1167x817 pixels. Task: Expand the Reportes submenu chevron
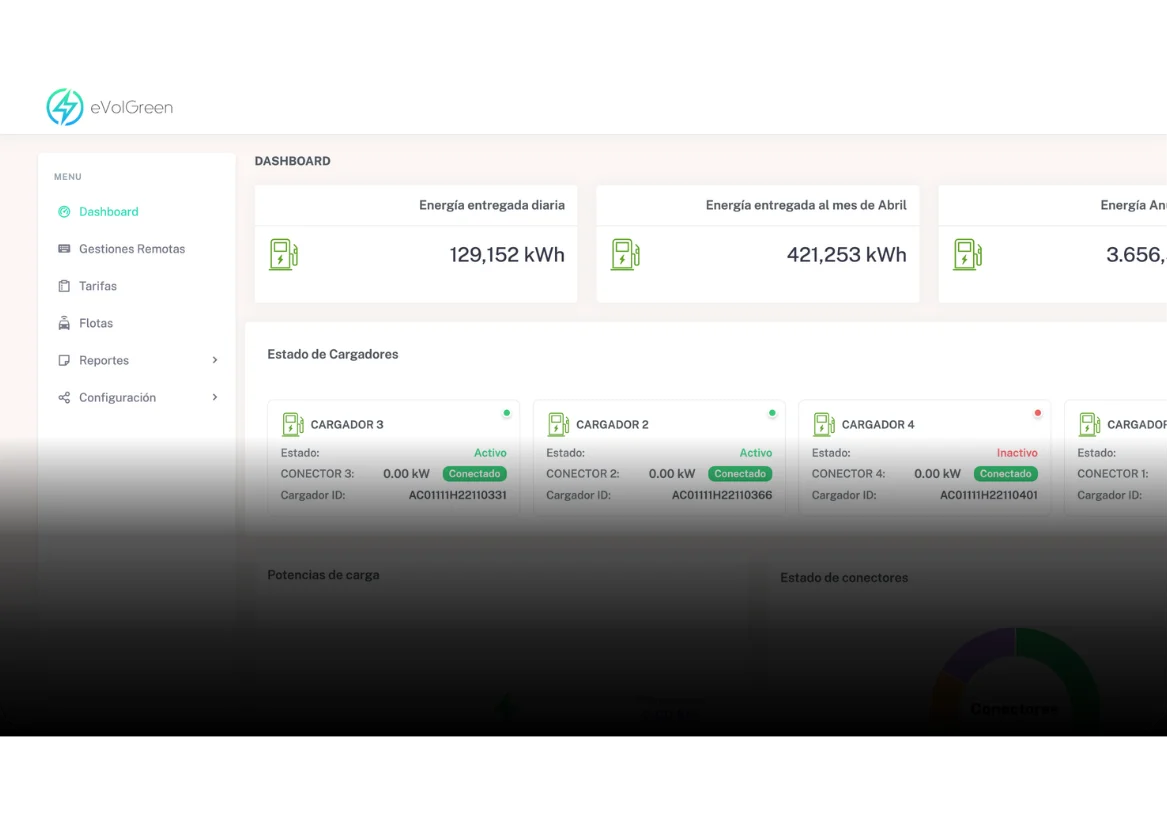215,360
